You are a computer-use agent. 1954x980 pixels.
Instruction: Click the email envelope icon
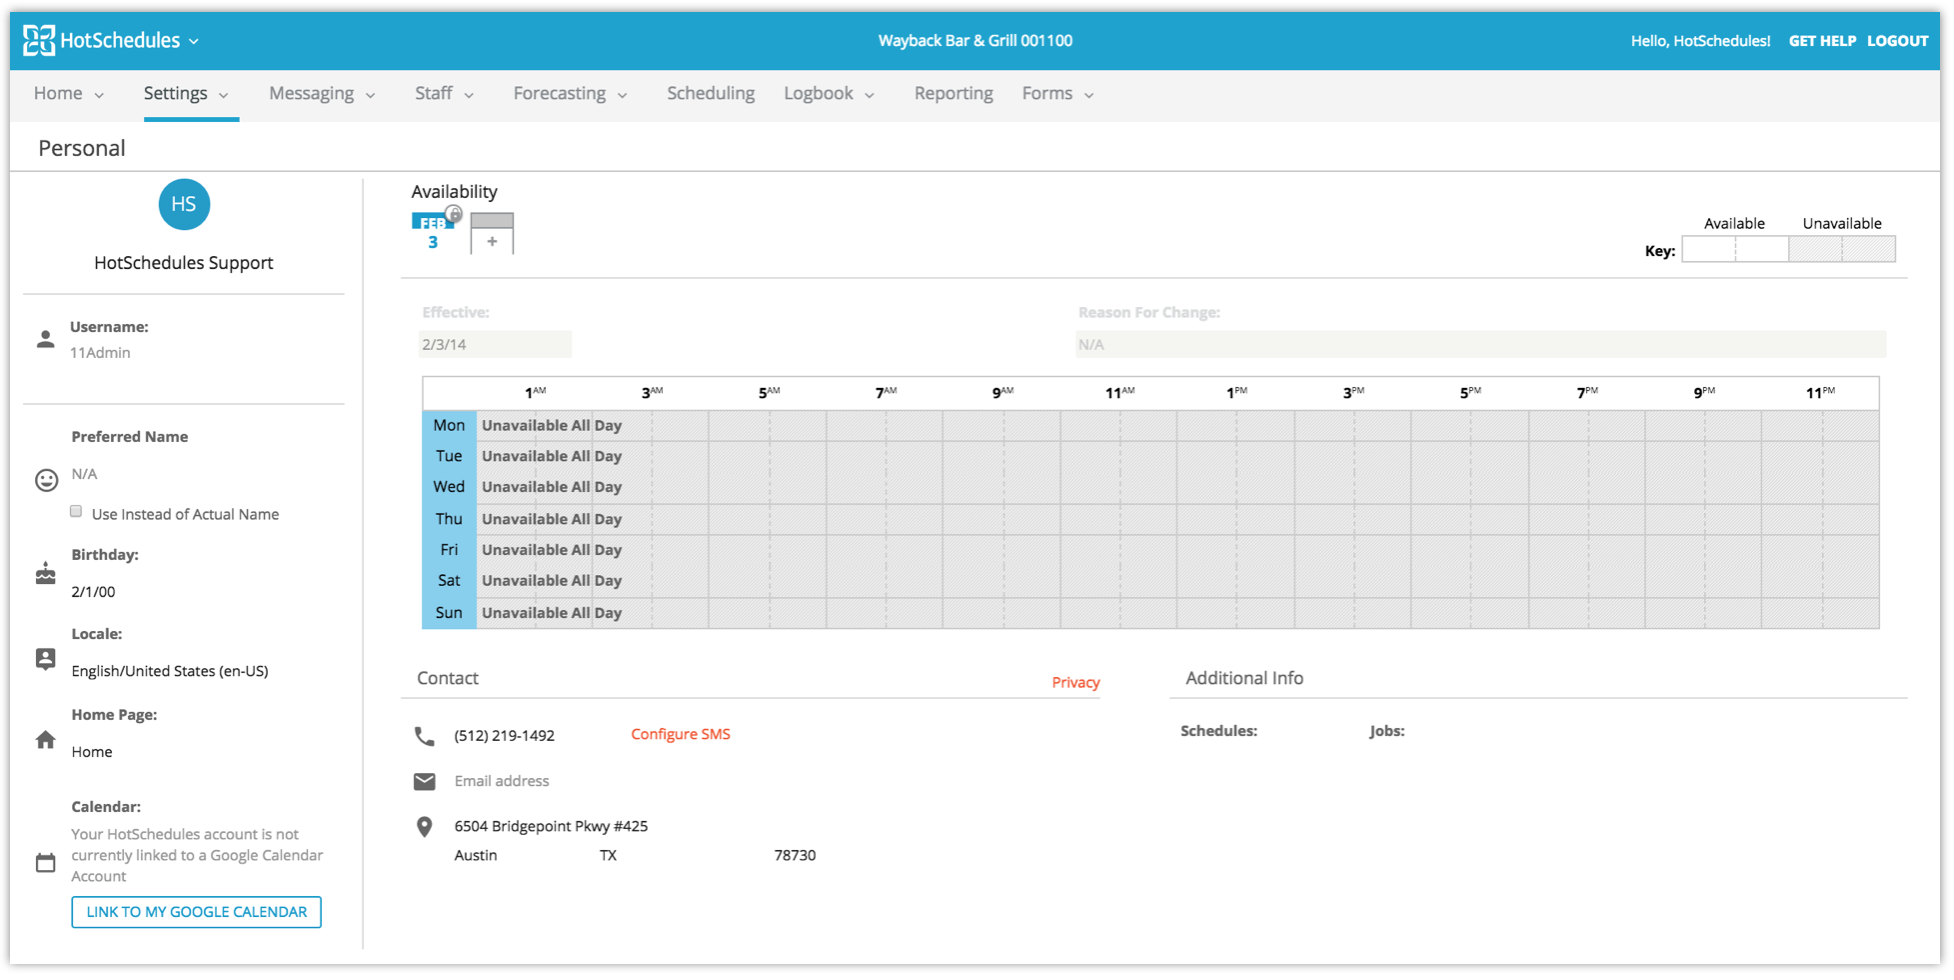point(425,781)
